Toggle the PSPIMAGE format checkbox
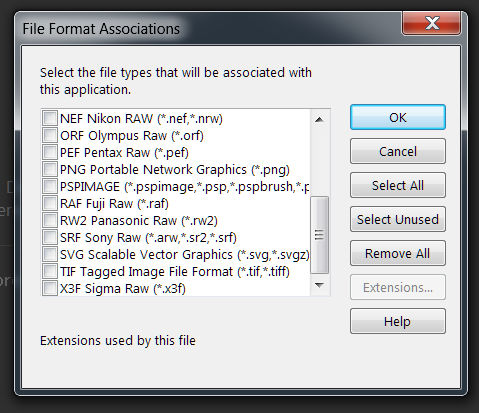This screenshot has height=413, width=479. pos(50,186)
